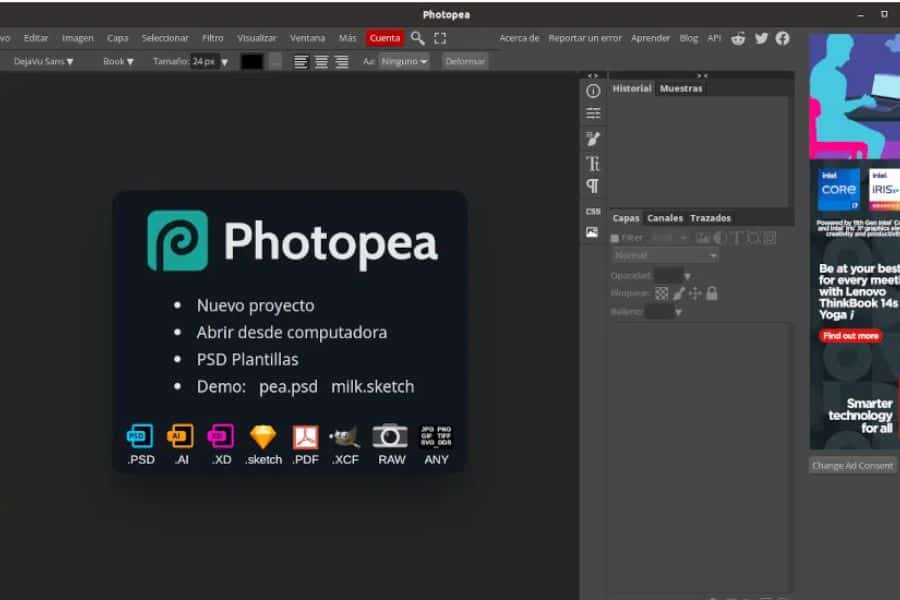Image resolution: width=900 pixels, height=600 pixels.
Task: Open the pea.psd demo file
Action: (288, 386)
